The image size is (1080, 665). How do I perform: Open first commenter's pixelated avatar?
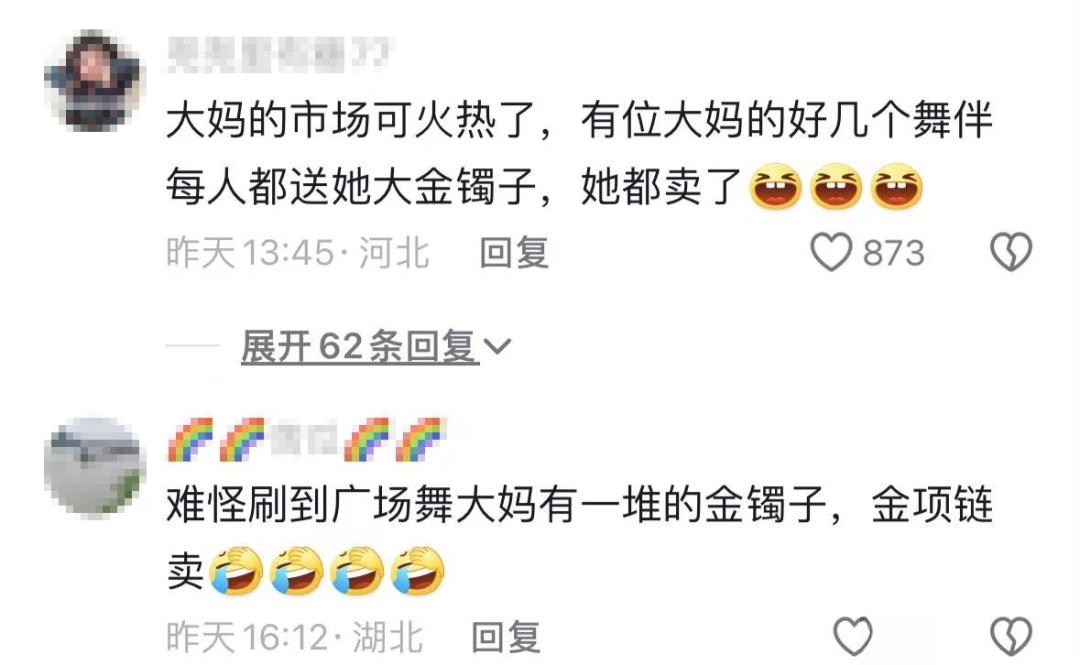tap(93, 81)
